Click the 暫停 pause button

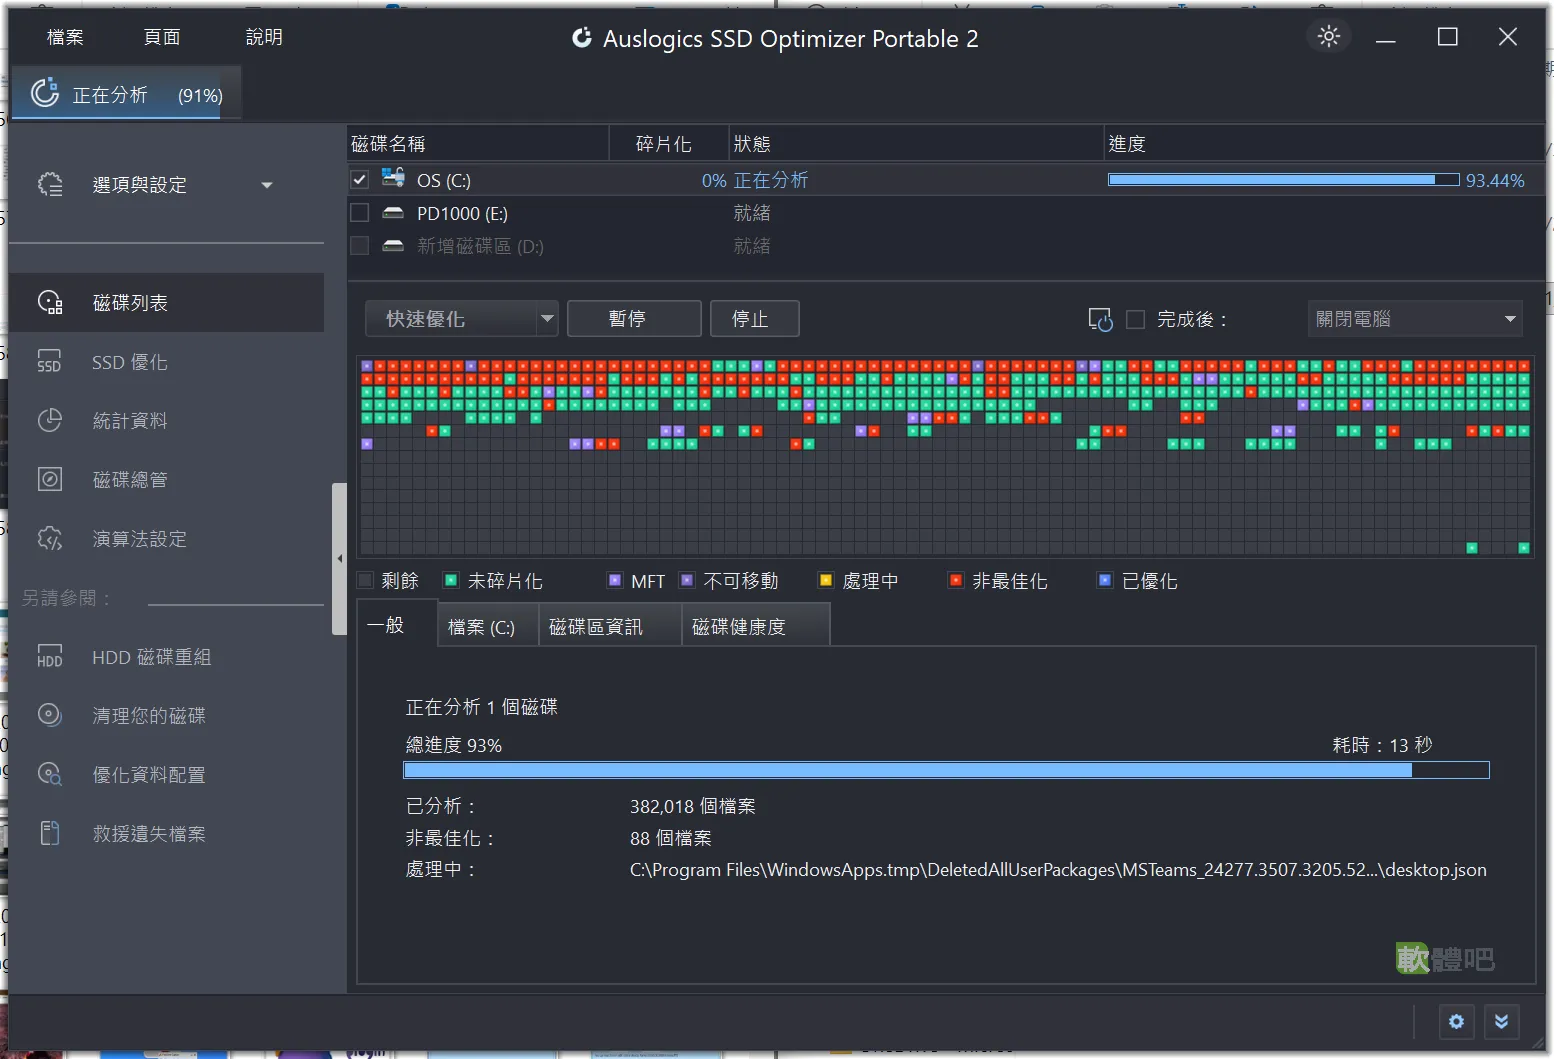tap(634, 319)
